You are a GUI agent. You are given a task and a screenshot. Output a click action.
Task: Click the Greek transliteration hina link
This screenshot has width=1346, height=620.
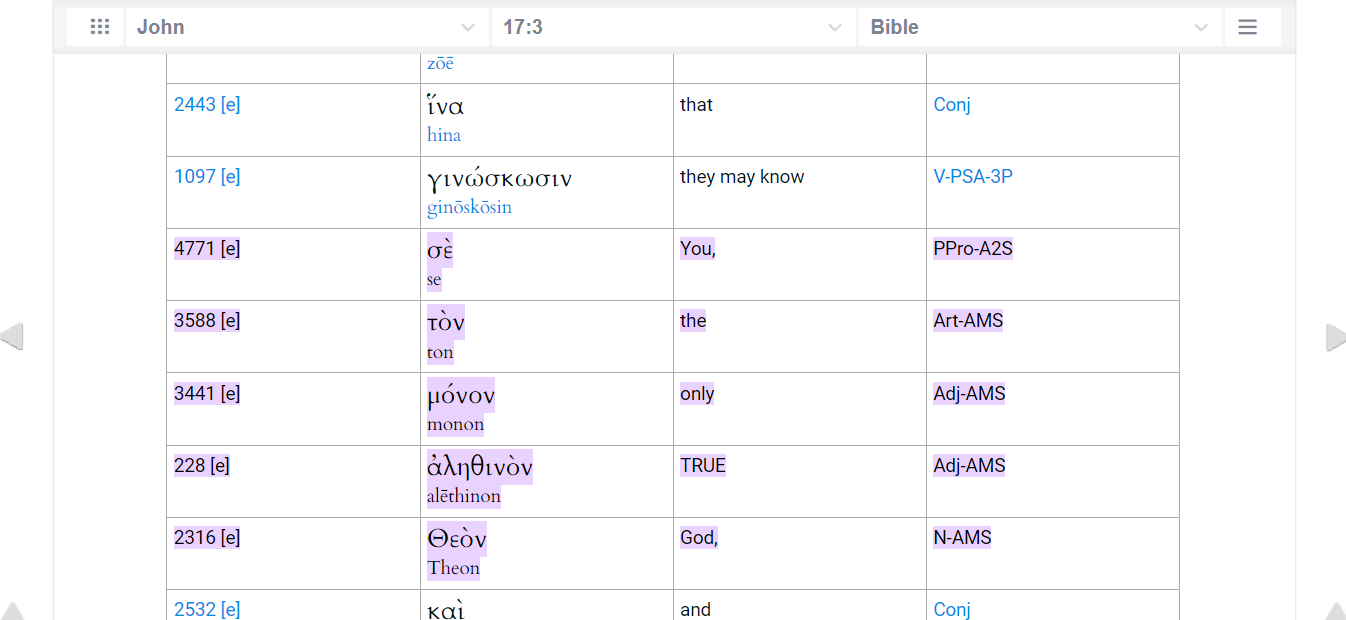(x=444, y=135)
